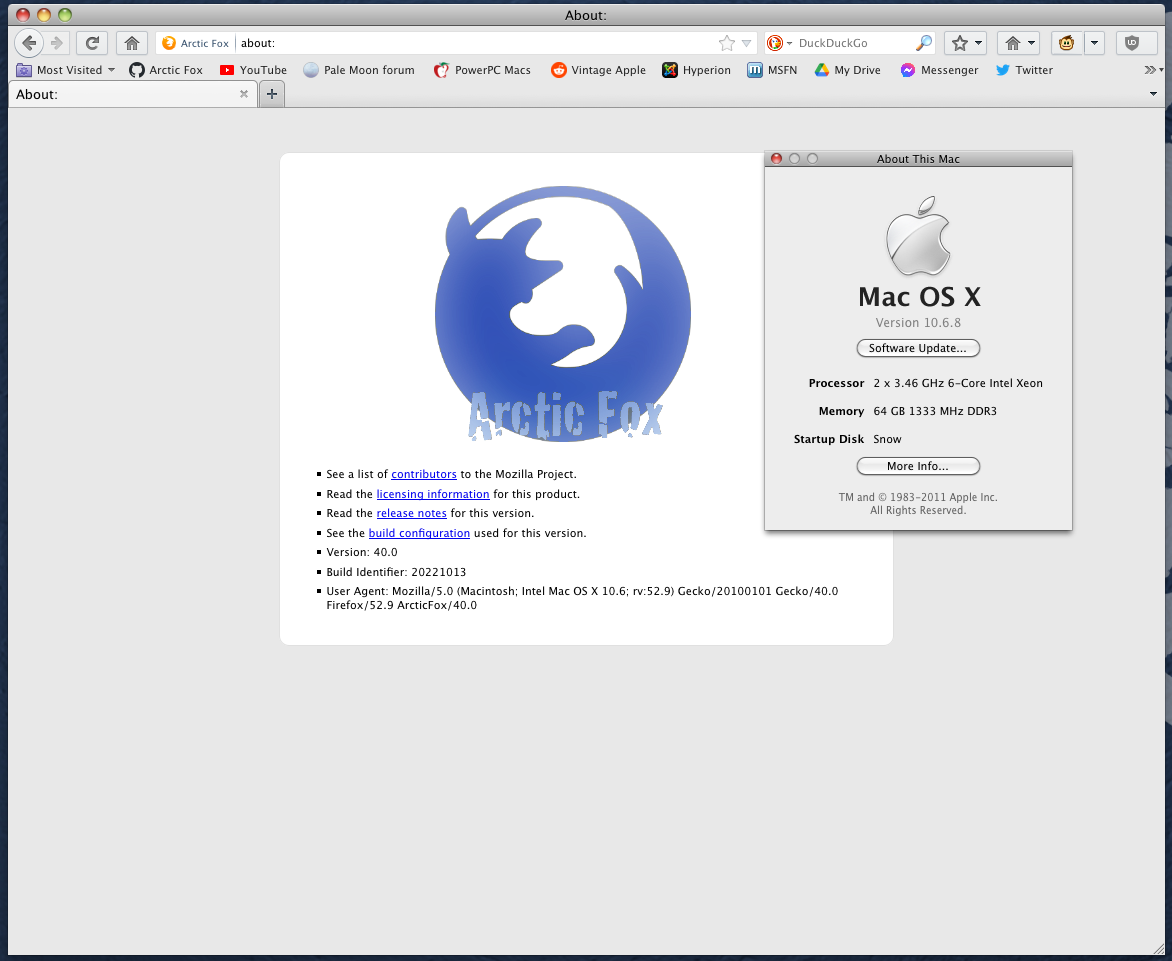Show more bookmarks with the overflow chevron
1172x961 pixels.
[1153, 70]
